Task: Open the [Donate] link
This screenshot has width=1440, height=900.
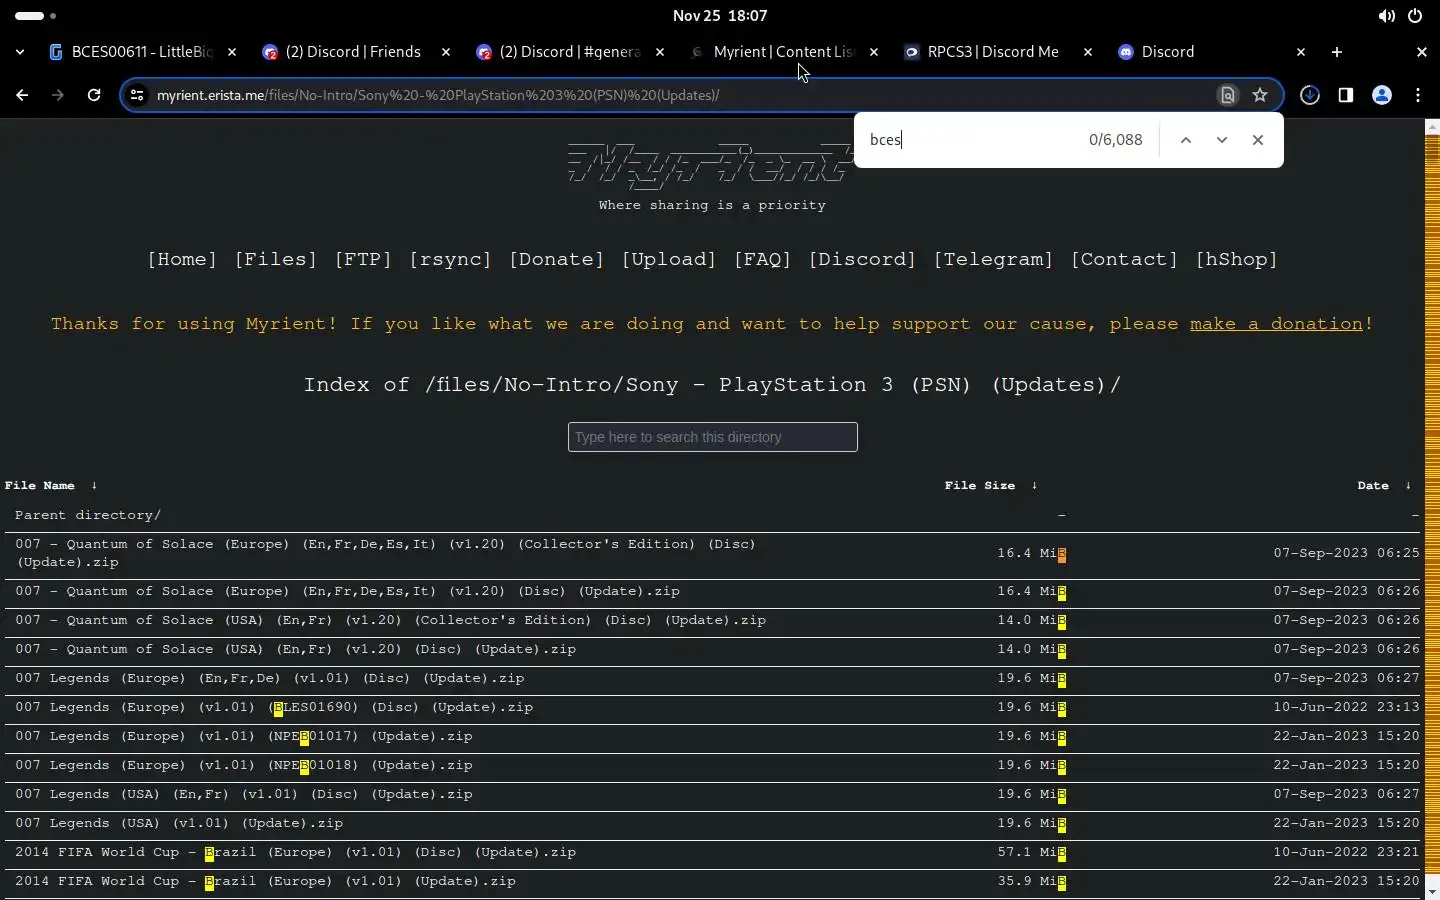Action: click(556, 259)
